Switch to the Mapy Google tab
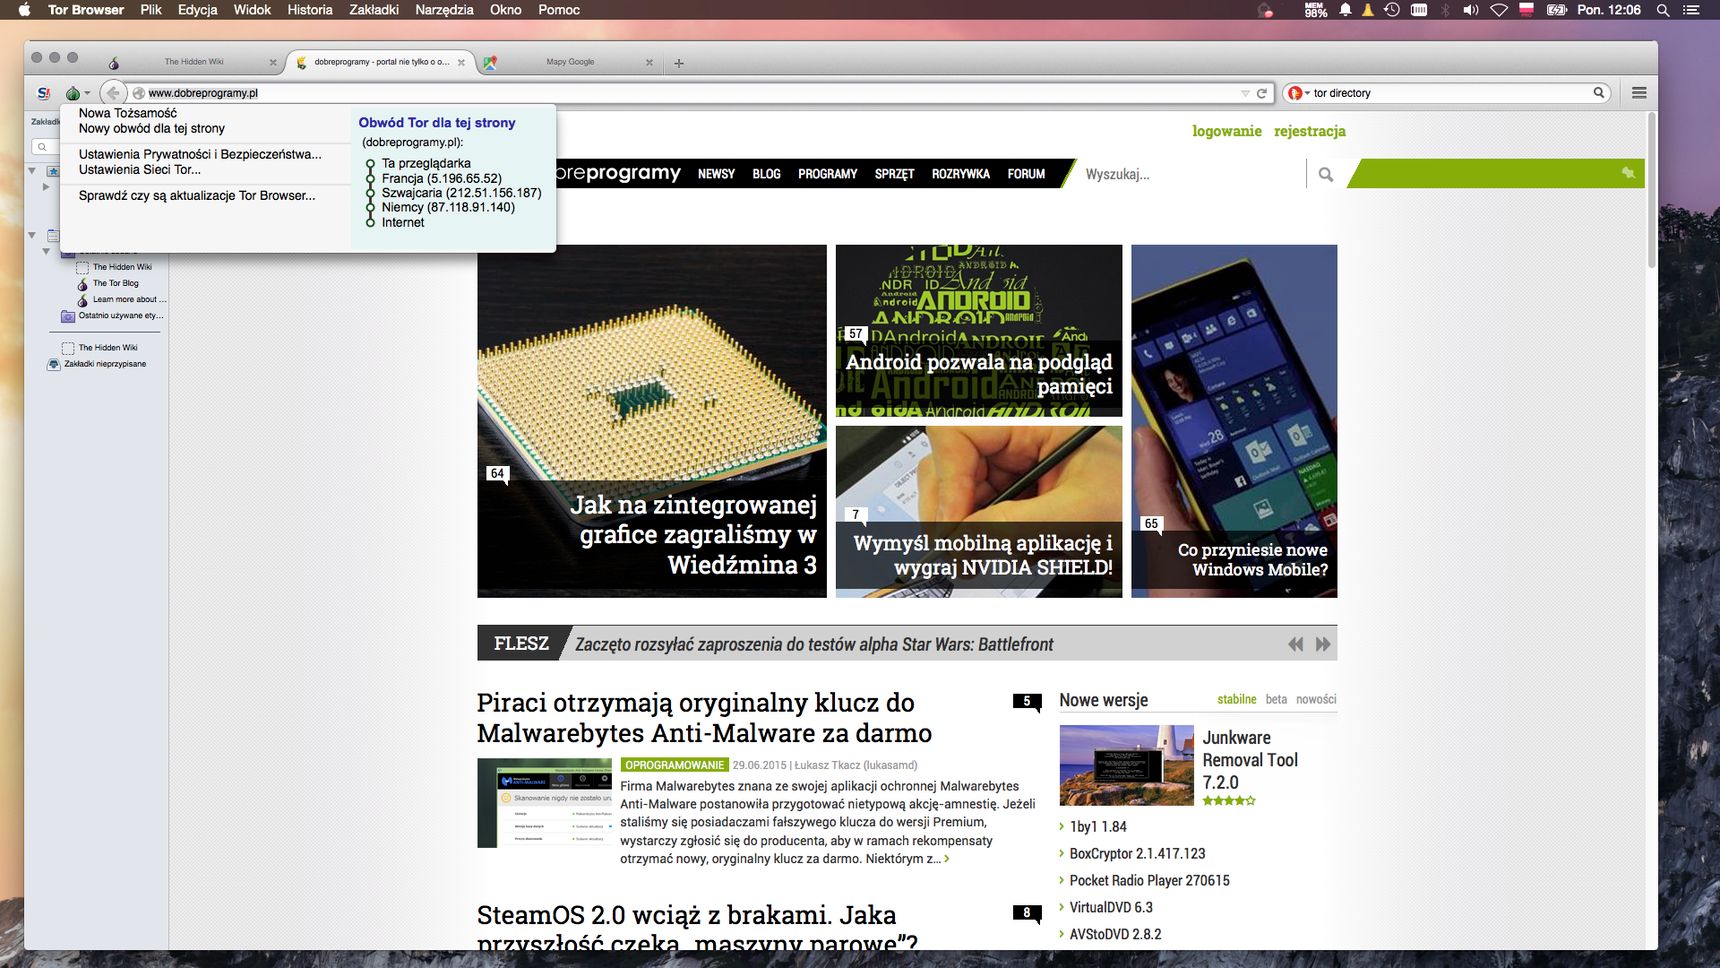 click(x=570, y=62)
